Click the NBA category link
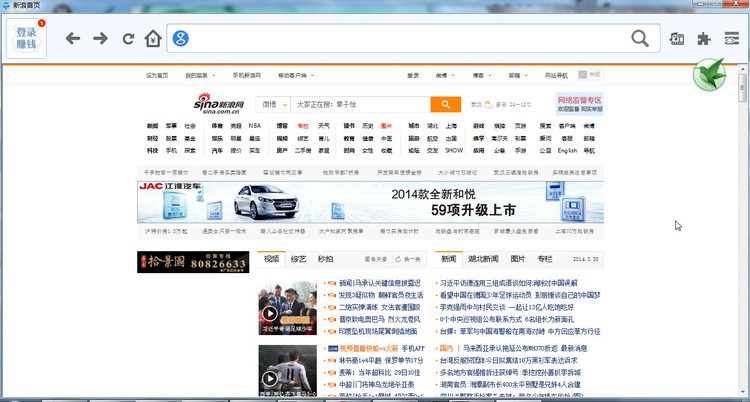The image size is (750, 402). click(255, 126)
